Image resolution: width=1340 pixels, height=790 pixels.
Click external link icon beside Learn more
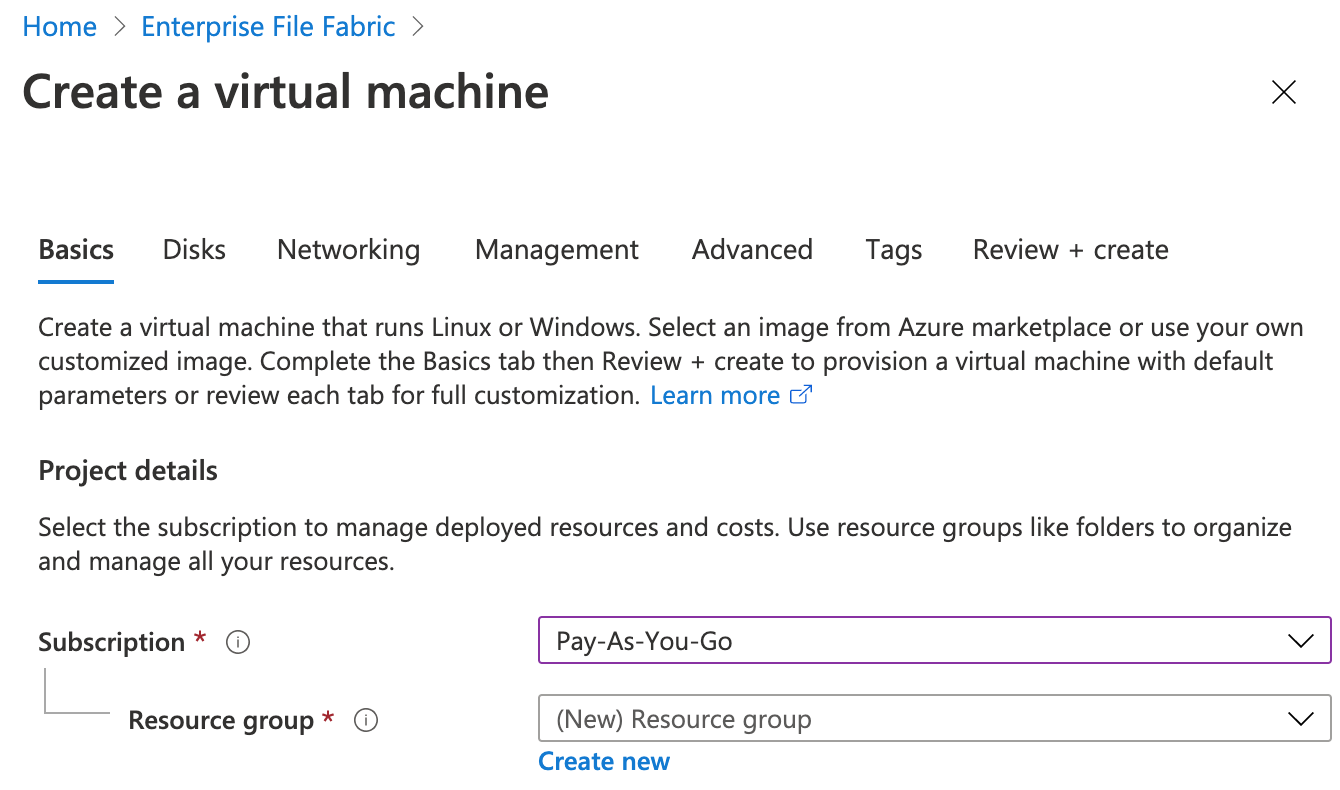pyautogui.click(x=801, y=395)
